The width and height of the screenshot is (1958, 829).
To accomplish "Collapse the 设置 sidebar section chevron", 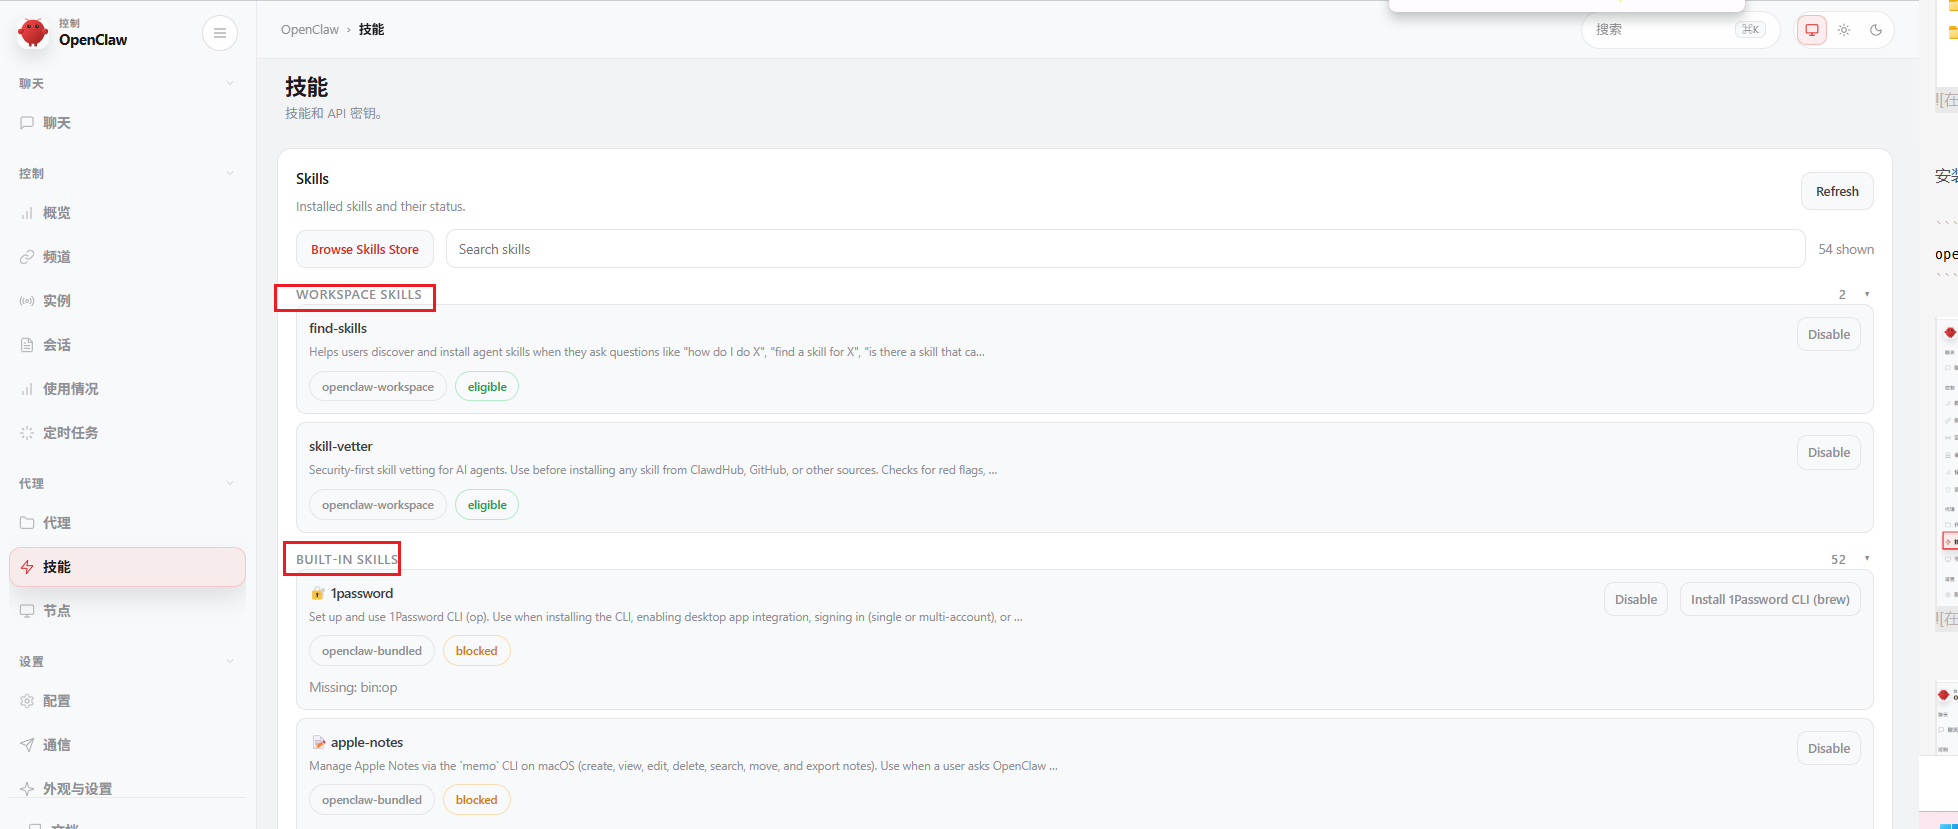I will pyautogui.click(x=230, y=661).
